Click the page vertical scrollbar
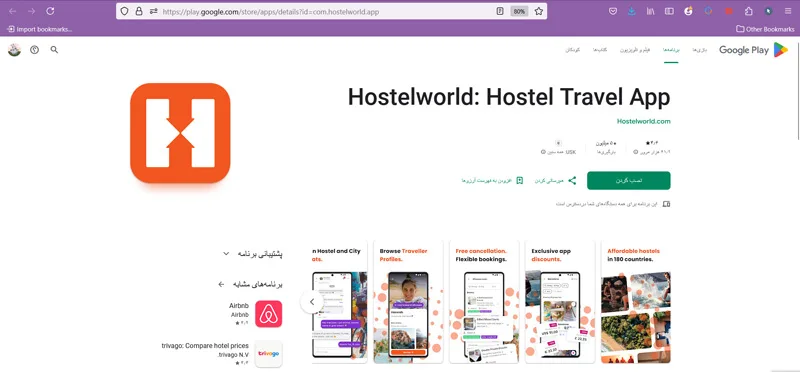The width and height of the screenshot is (800, 372). pyautogui.click(x=797, y=92)
